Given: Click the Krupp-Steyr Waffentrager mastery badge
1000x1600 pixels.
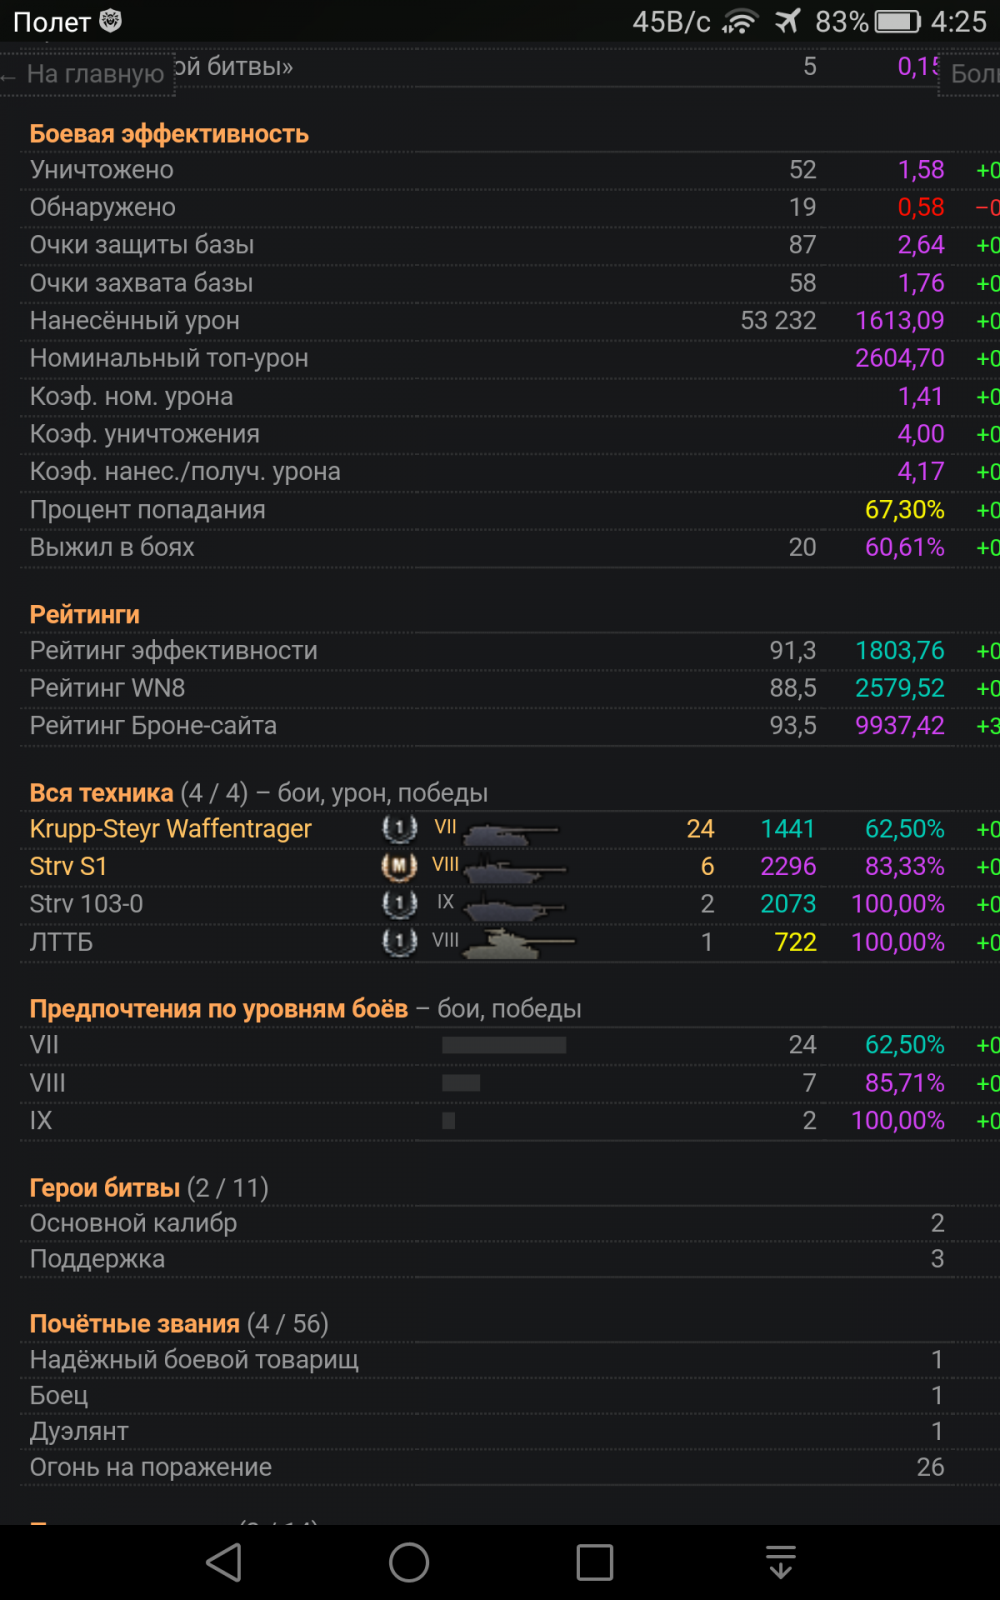Looking at the screenshot, I should tap(399, 829).
